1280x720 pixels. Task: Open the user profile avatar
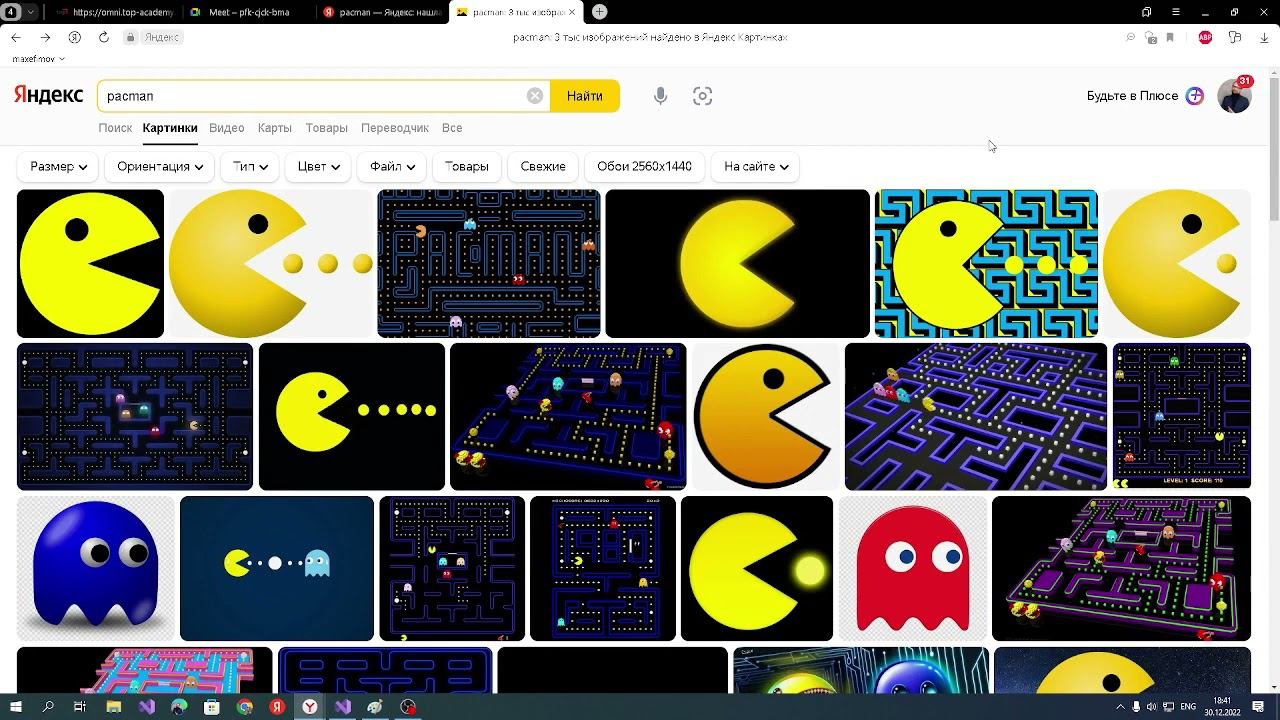tap(1234, 96)
